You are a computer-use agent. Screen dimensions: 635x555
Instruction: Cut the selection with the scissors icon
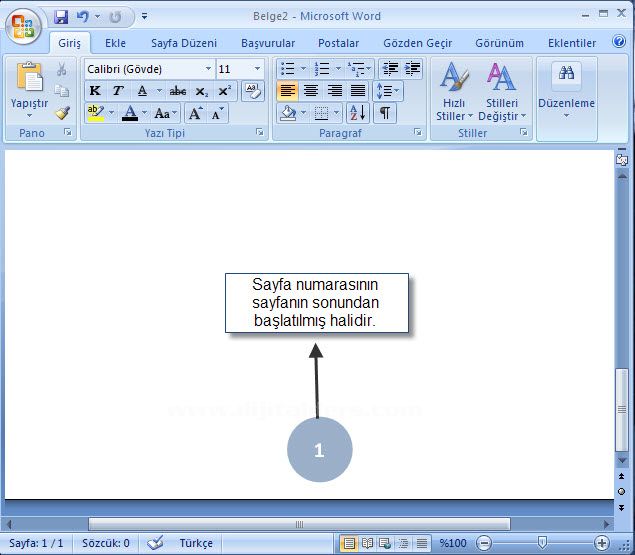point(62,69)
